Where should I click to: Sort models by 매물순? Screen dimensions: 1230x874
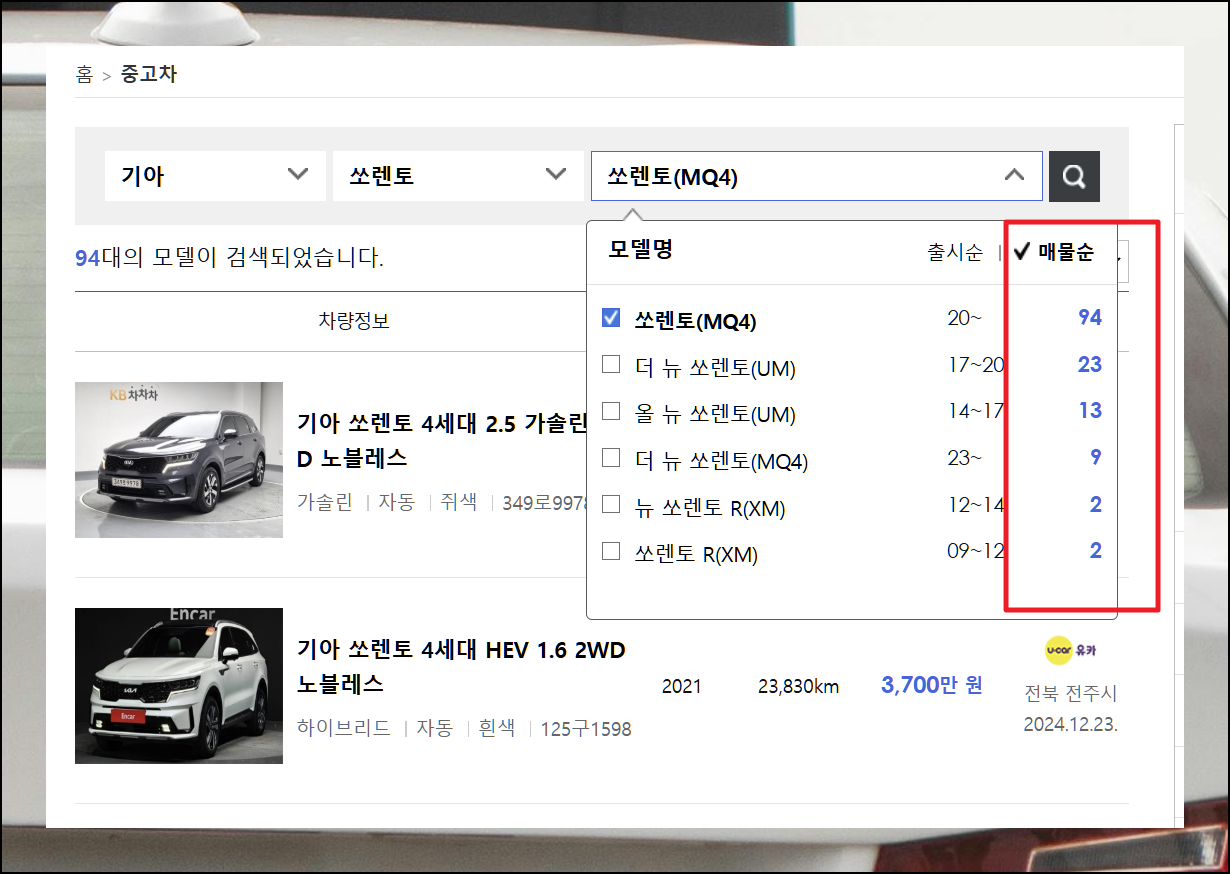click(x=1055, y=253)
